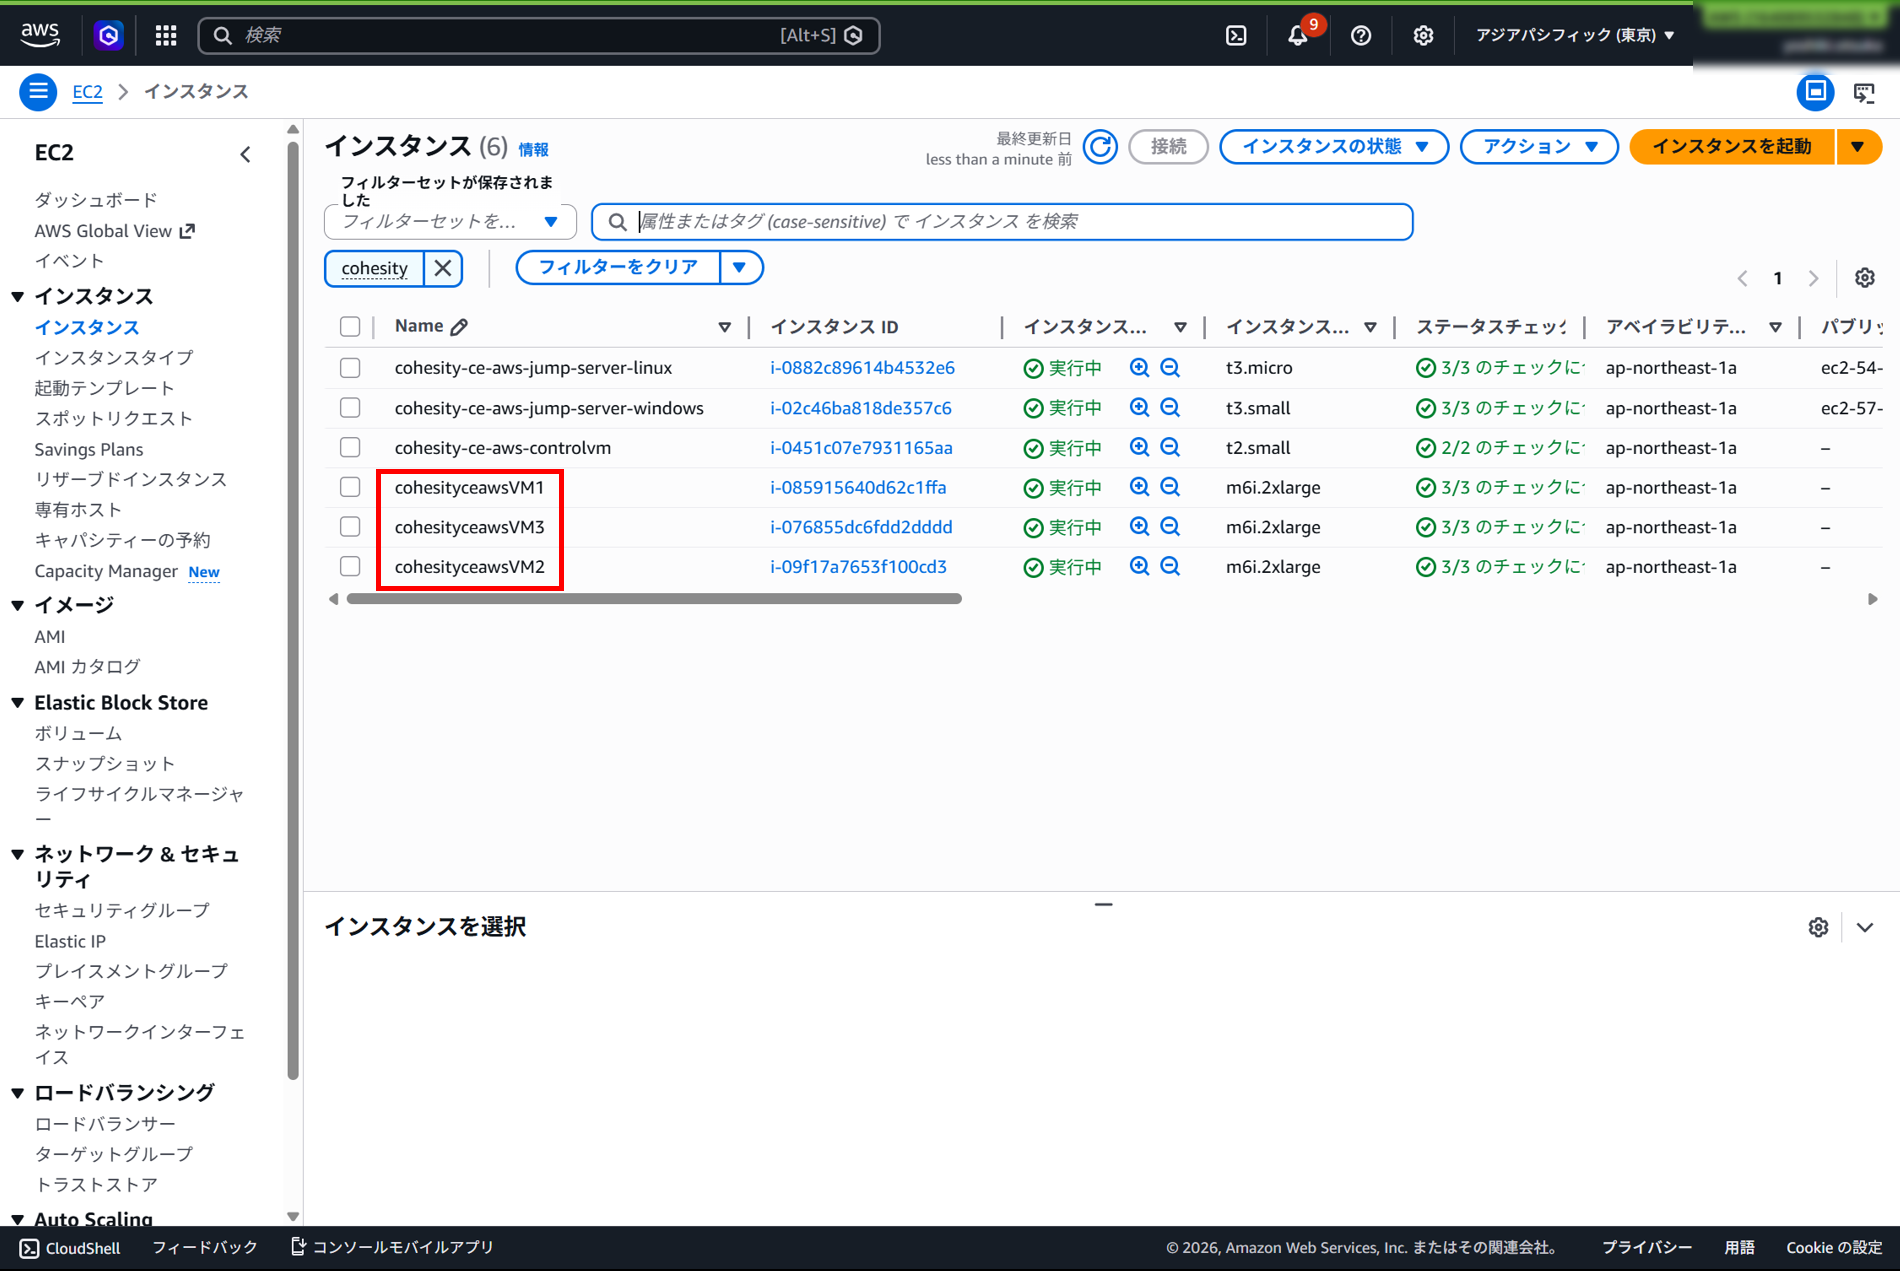Image resolution: width=1900 pixels, height=1271 pixels.
Task: Open the notifications bell
Action: click(x=1298, y=35)
